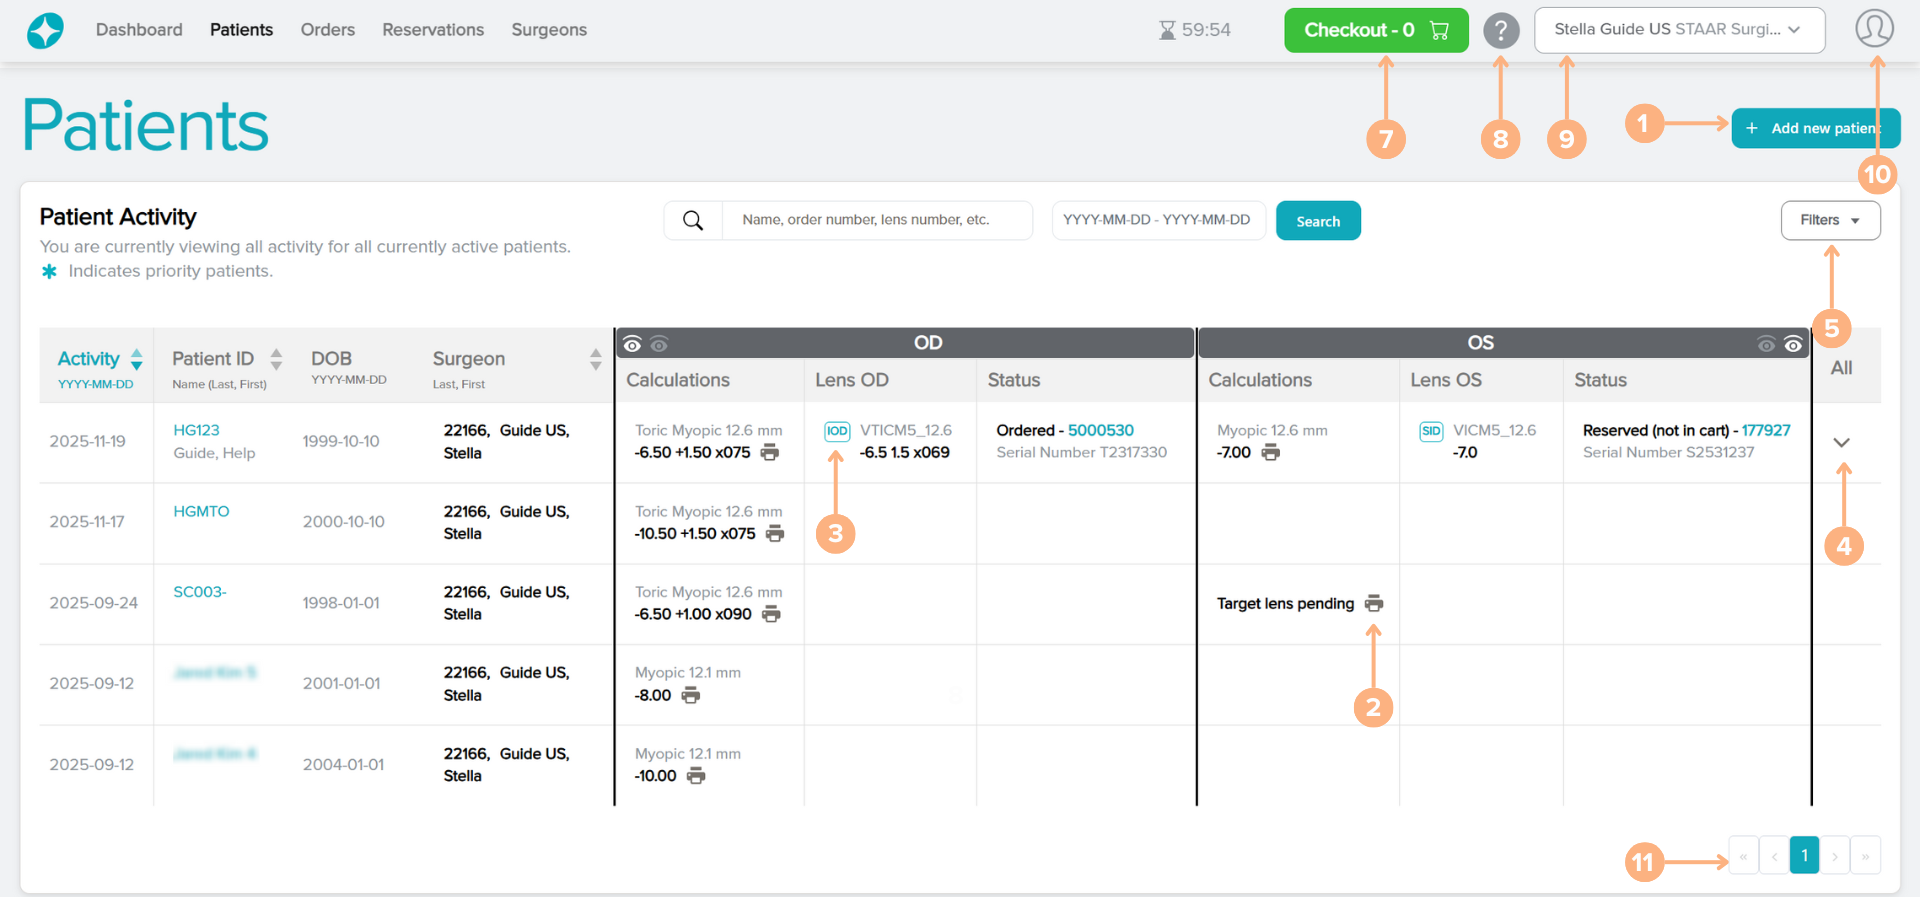Toggle the rightmost OS eye visibility icon
This screenshot has height=897, width=1920.
coord(1793,345)
